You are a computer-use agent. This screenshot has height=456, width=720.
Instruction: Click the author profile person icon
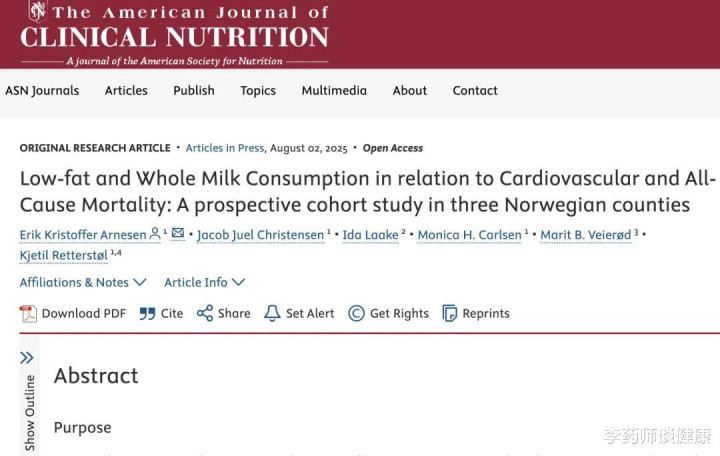[x=155, y=233]
